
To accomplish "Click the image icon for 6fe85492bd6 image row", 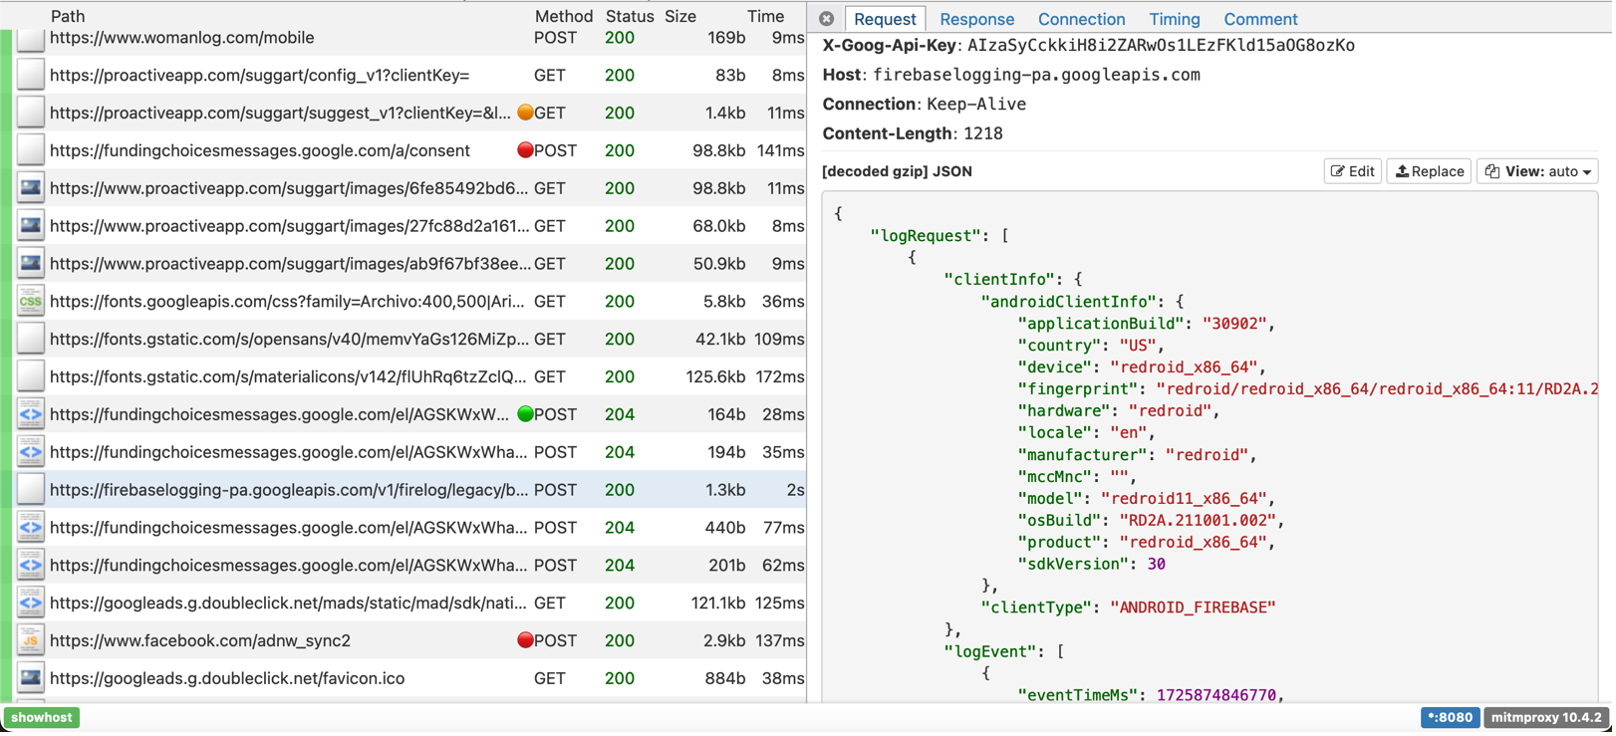I will [x=31, y=188].
